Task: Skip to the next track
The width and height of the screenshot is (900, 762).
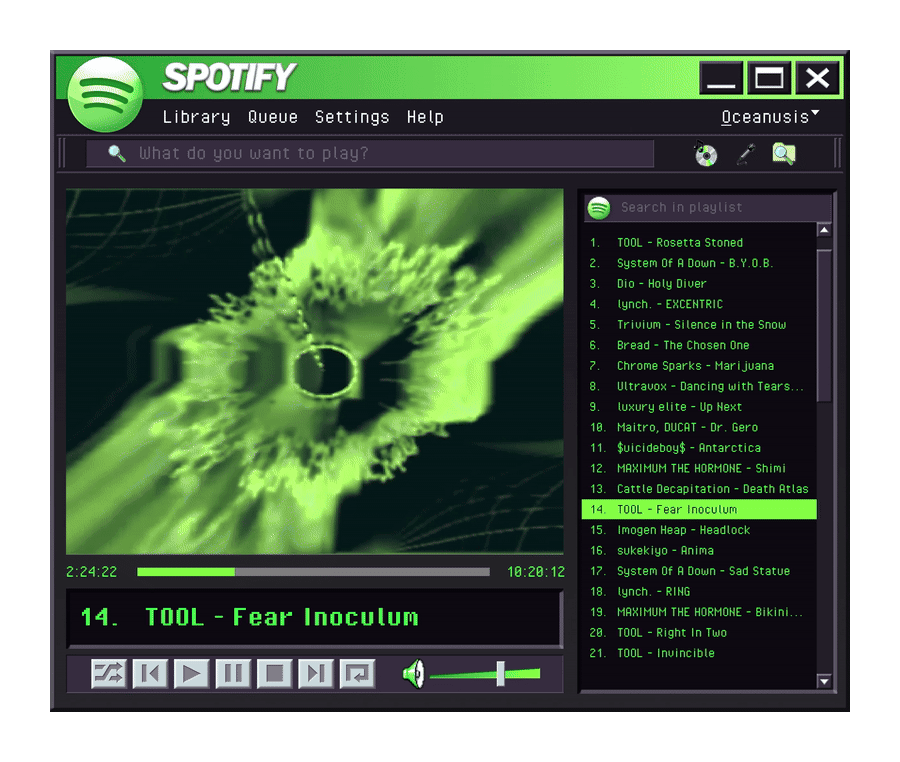Action: 316,674
